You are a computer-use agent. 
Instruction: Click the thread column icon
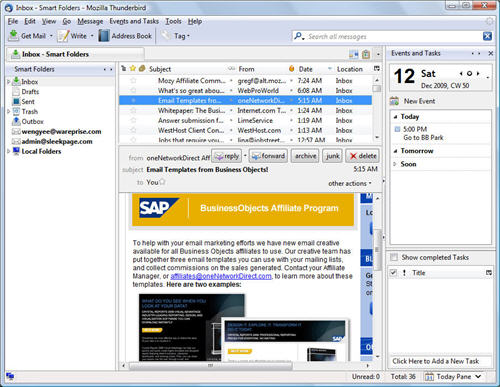click(x=124, y=69)
